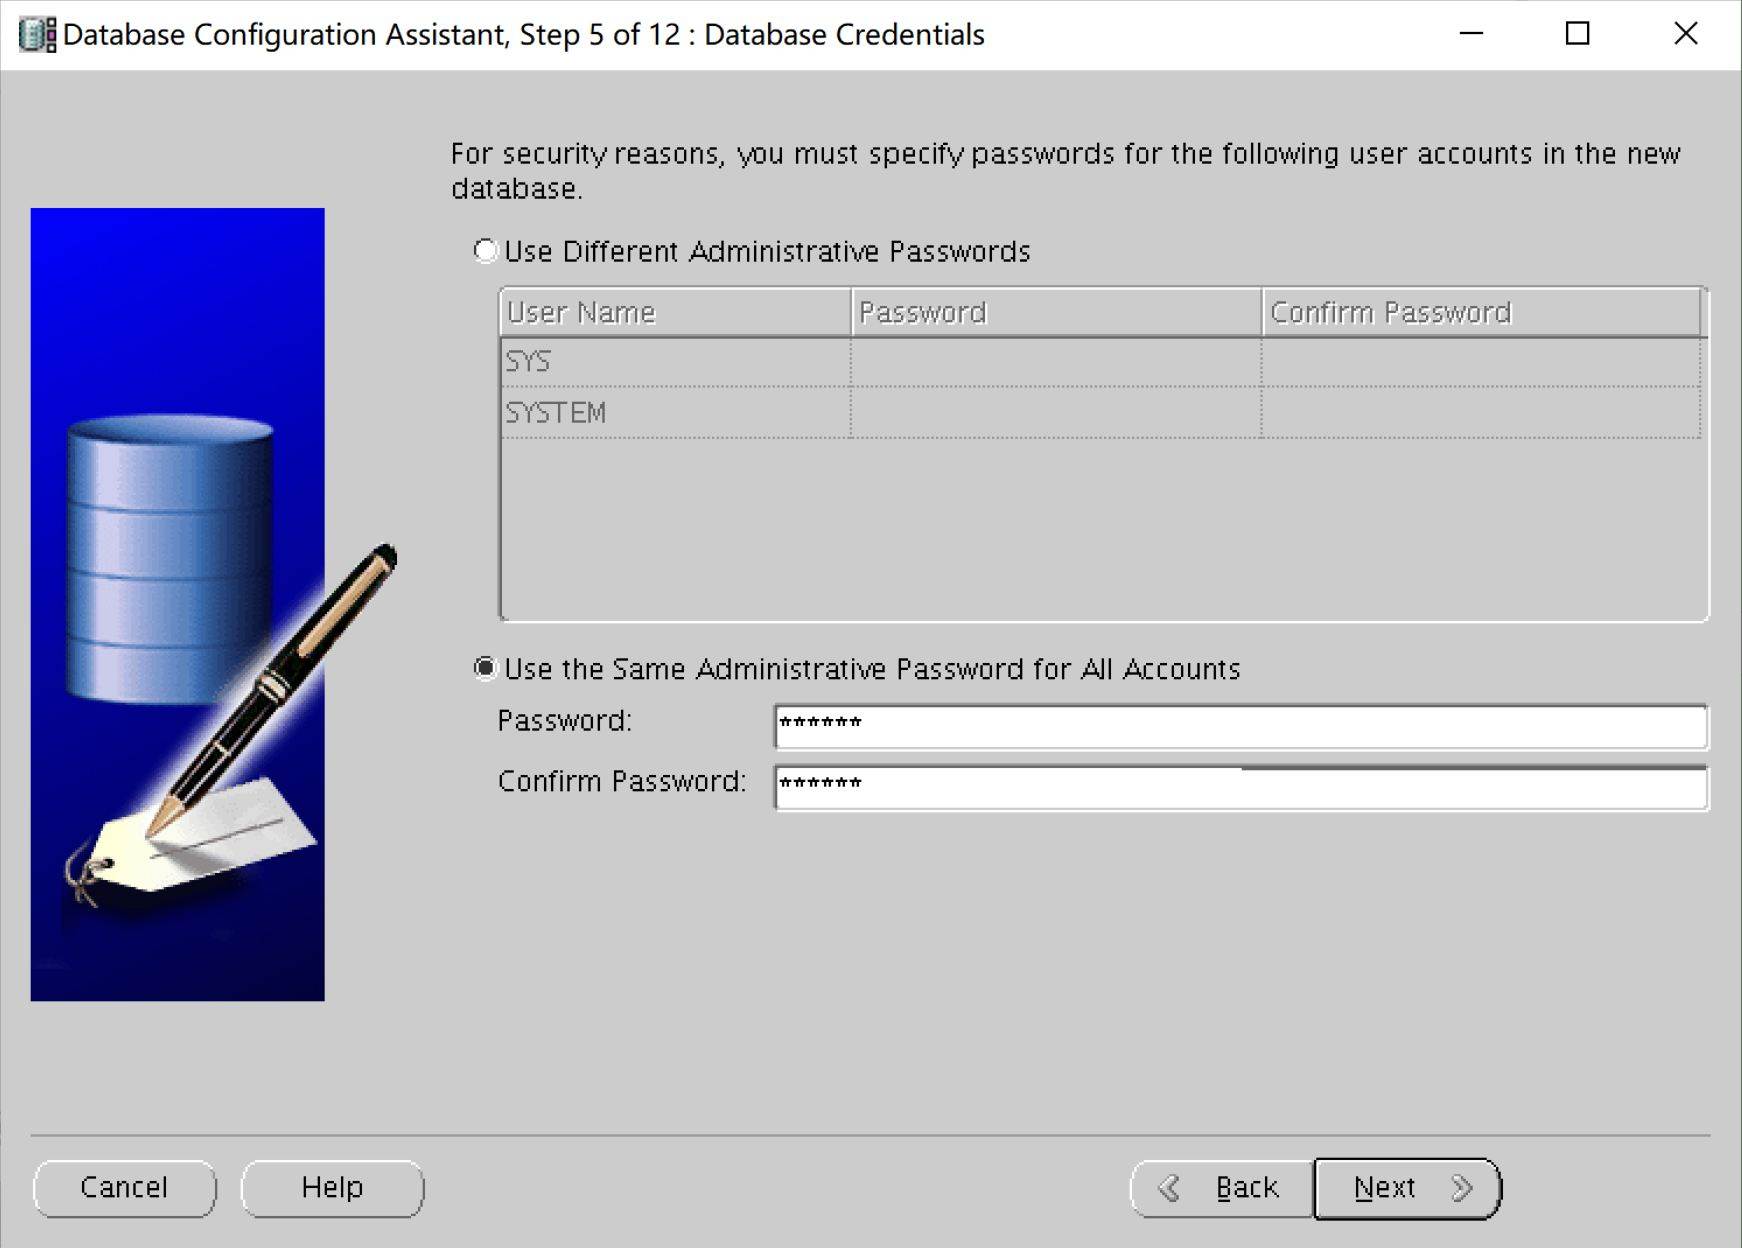This screenshot has height=1248, width=1742.
Task: Click the Password column header in table
Action: coord(1056,313)
